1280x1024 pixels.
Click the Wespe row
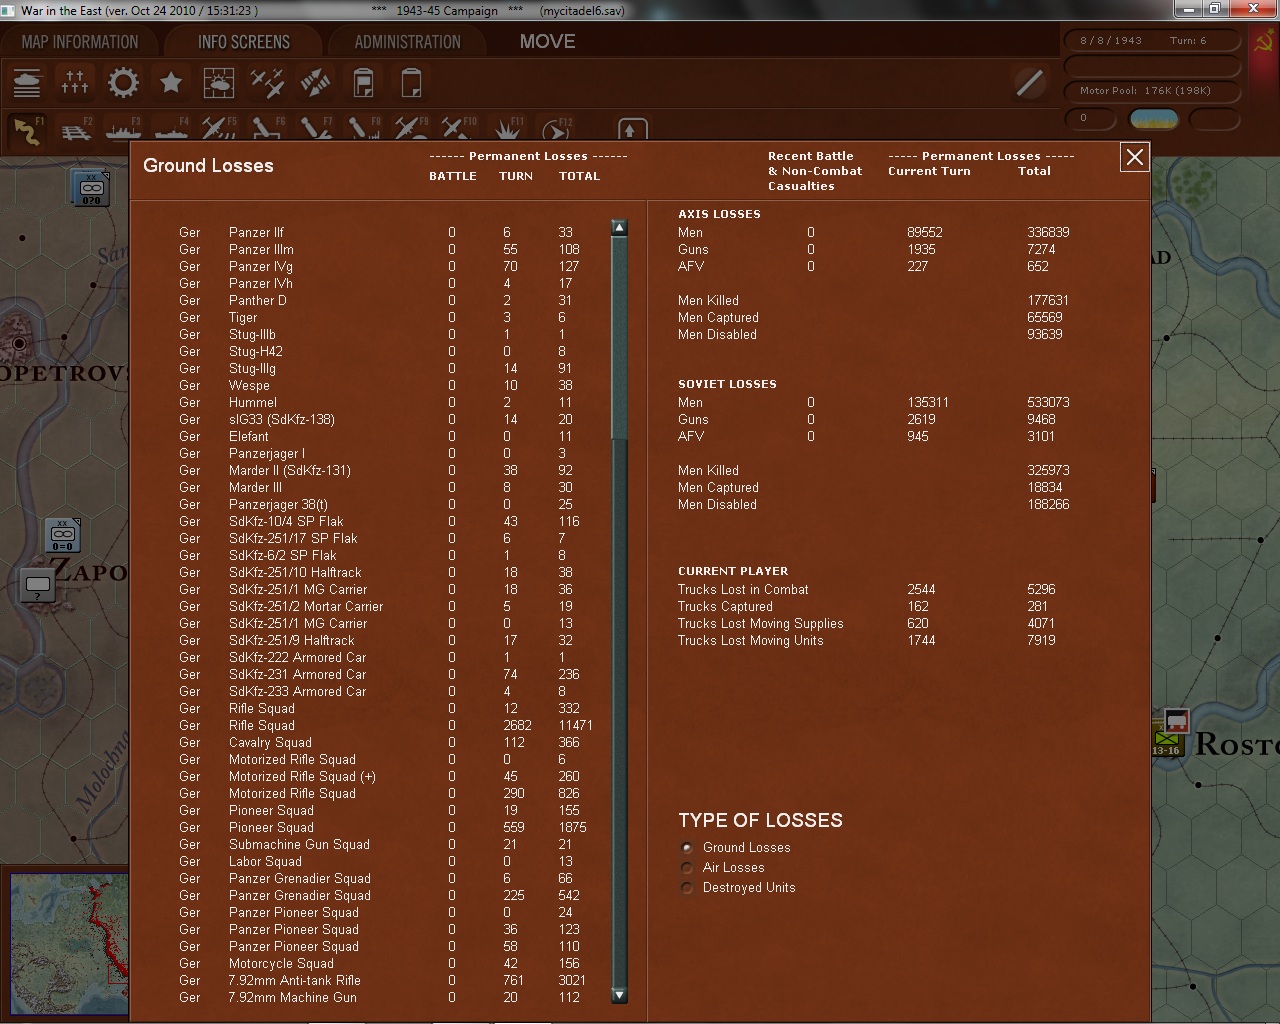(x=388, y=385)
